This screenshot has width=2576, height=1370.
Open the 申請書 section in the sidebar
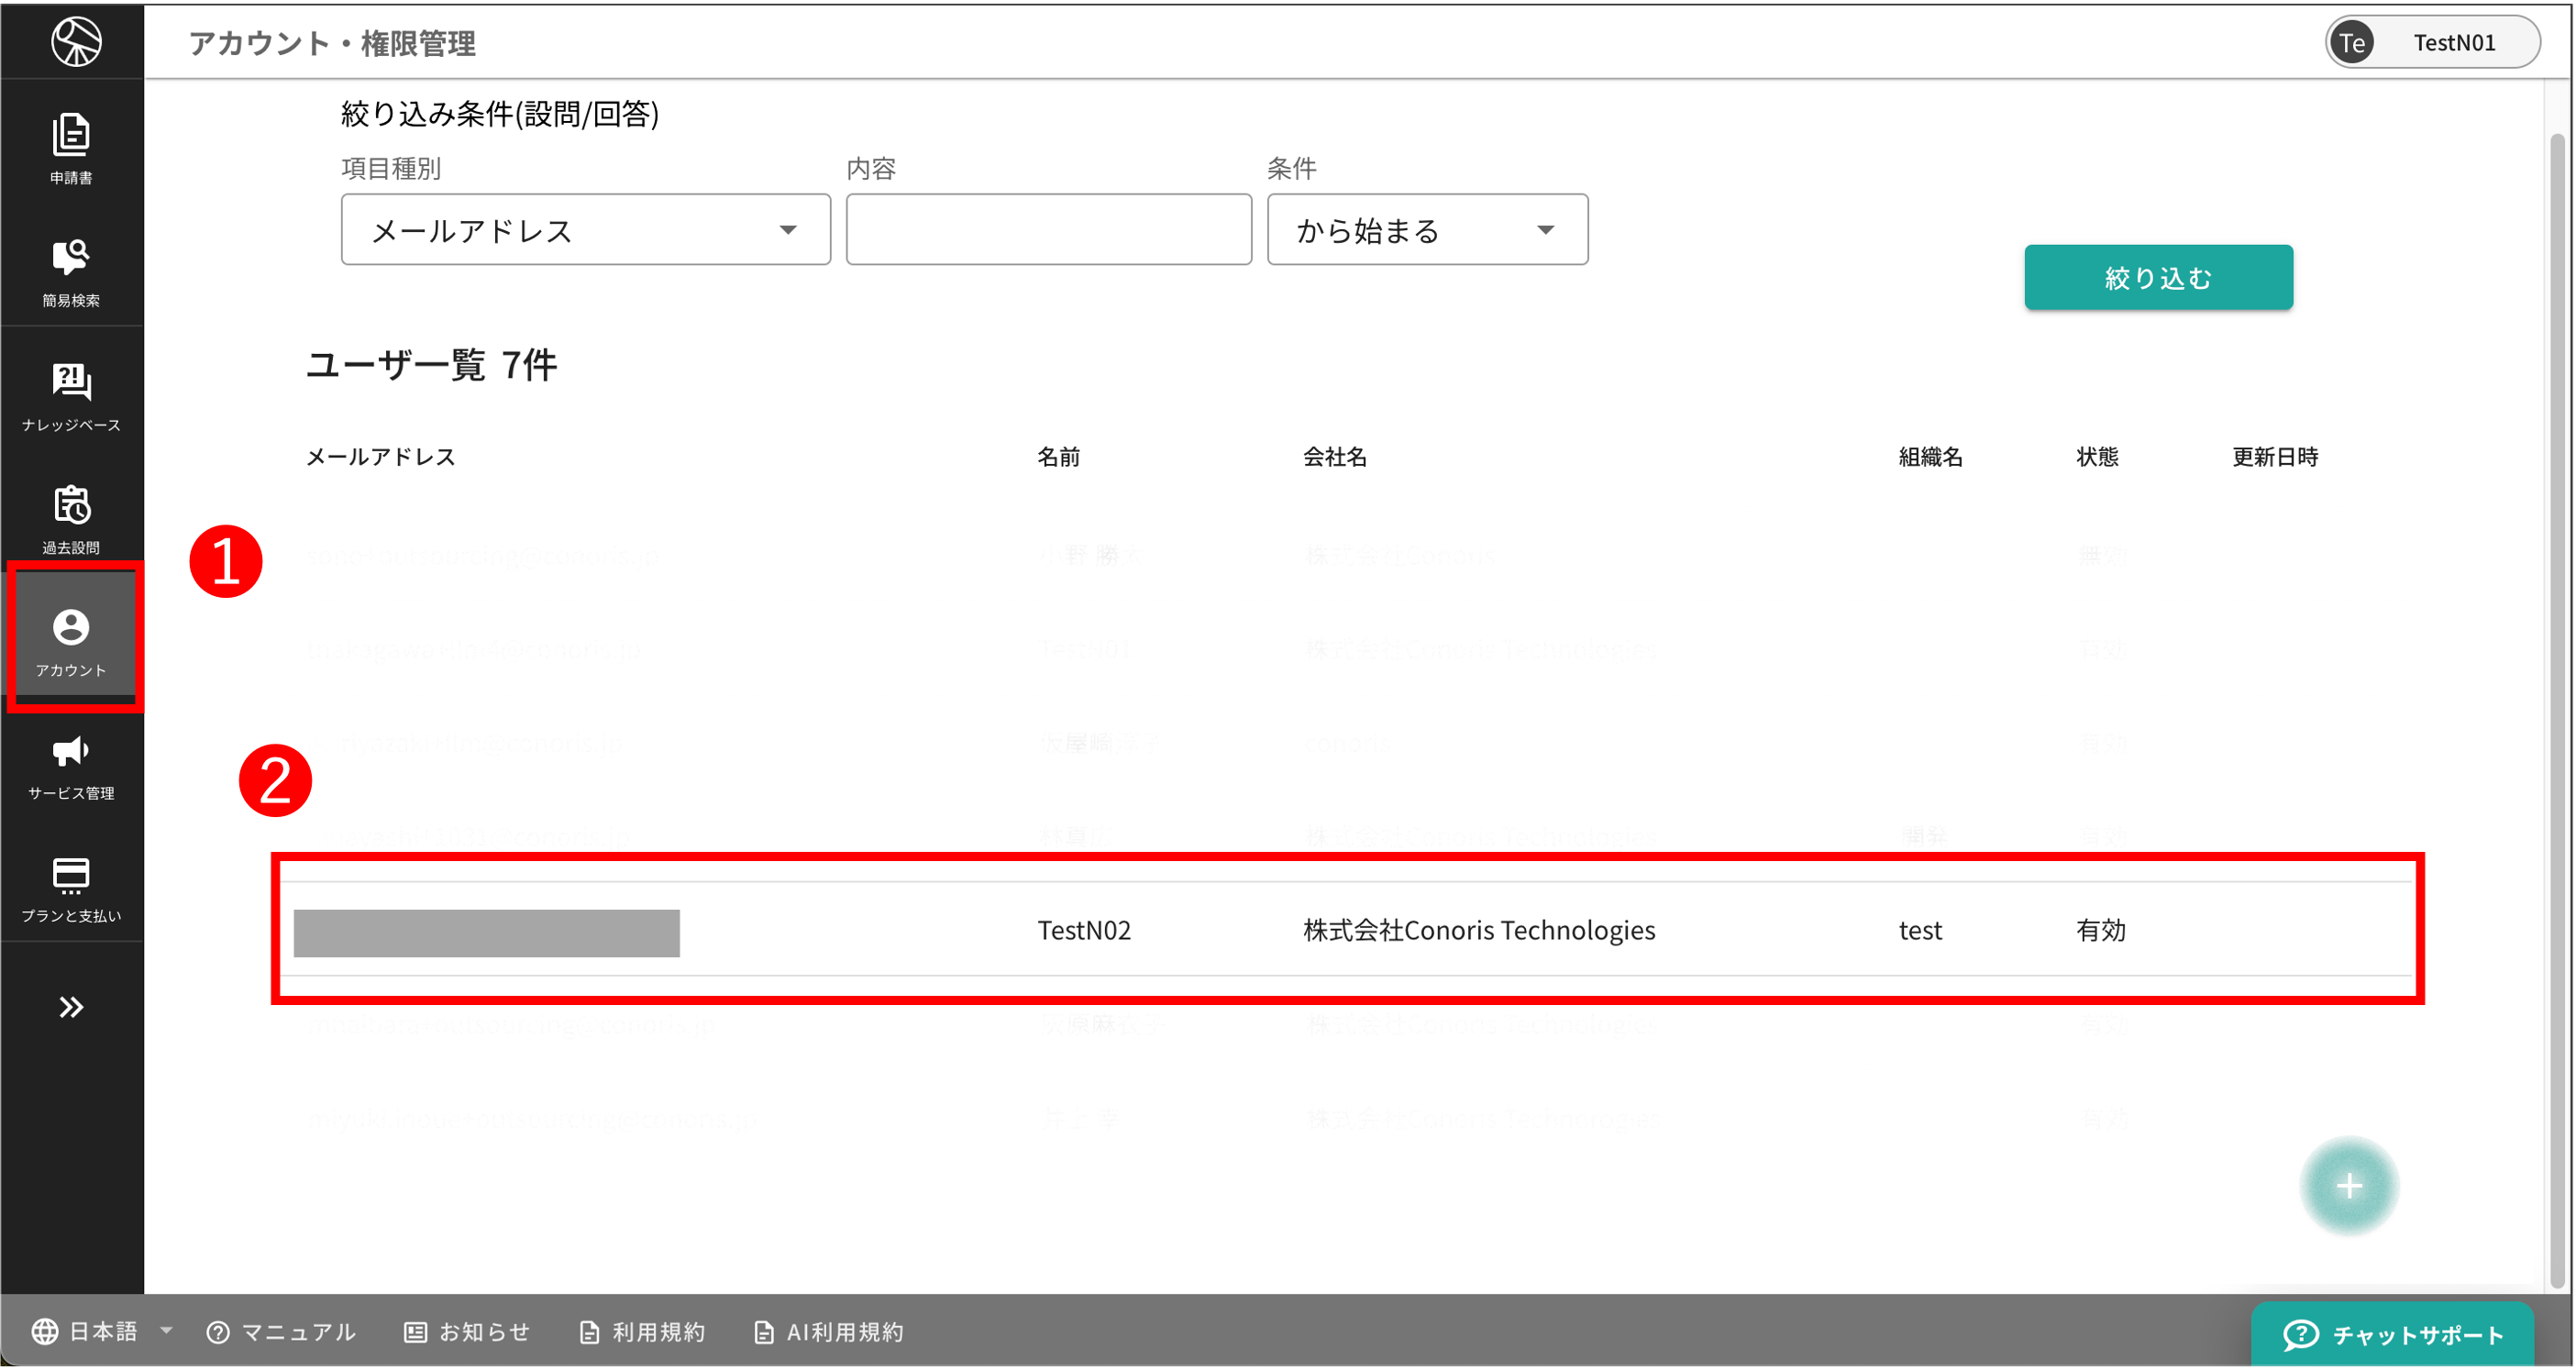(71, 150)
